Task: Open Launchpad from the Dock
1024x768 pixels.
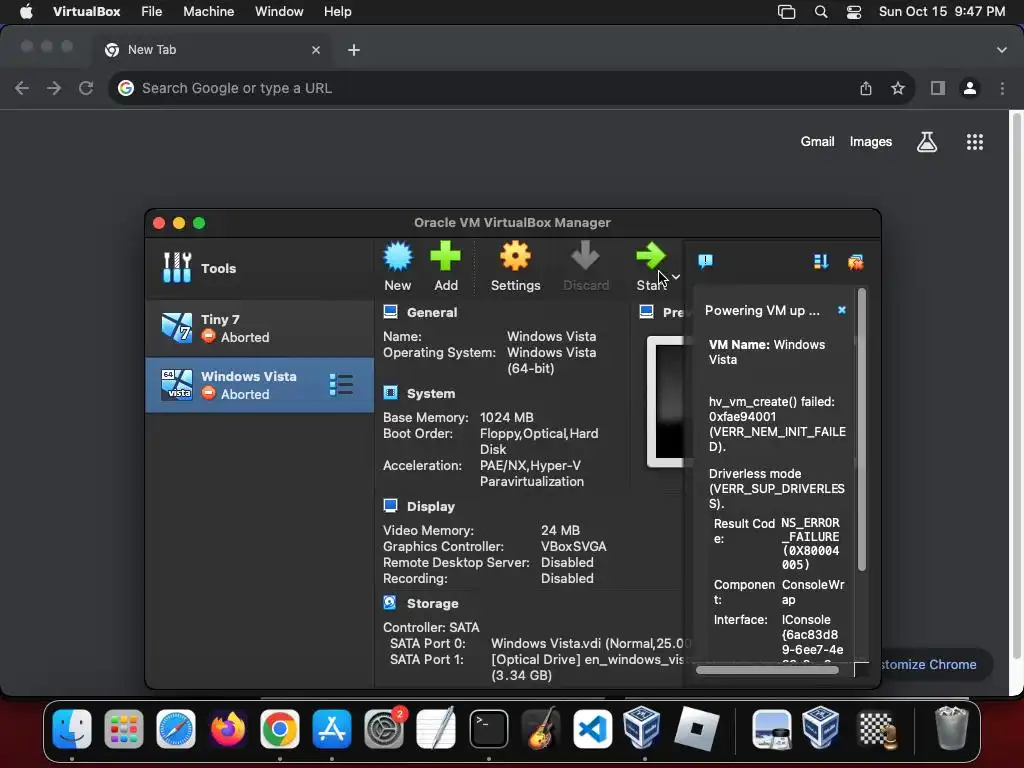Action: tap(123, 729)
